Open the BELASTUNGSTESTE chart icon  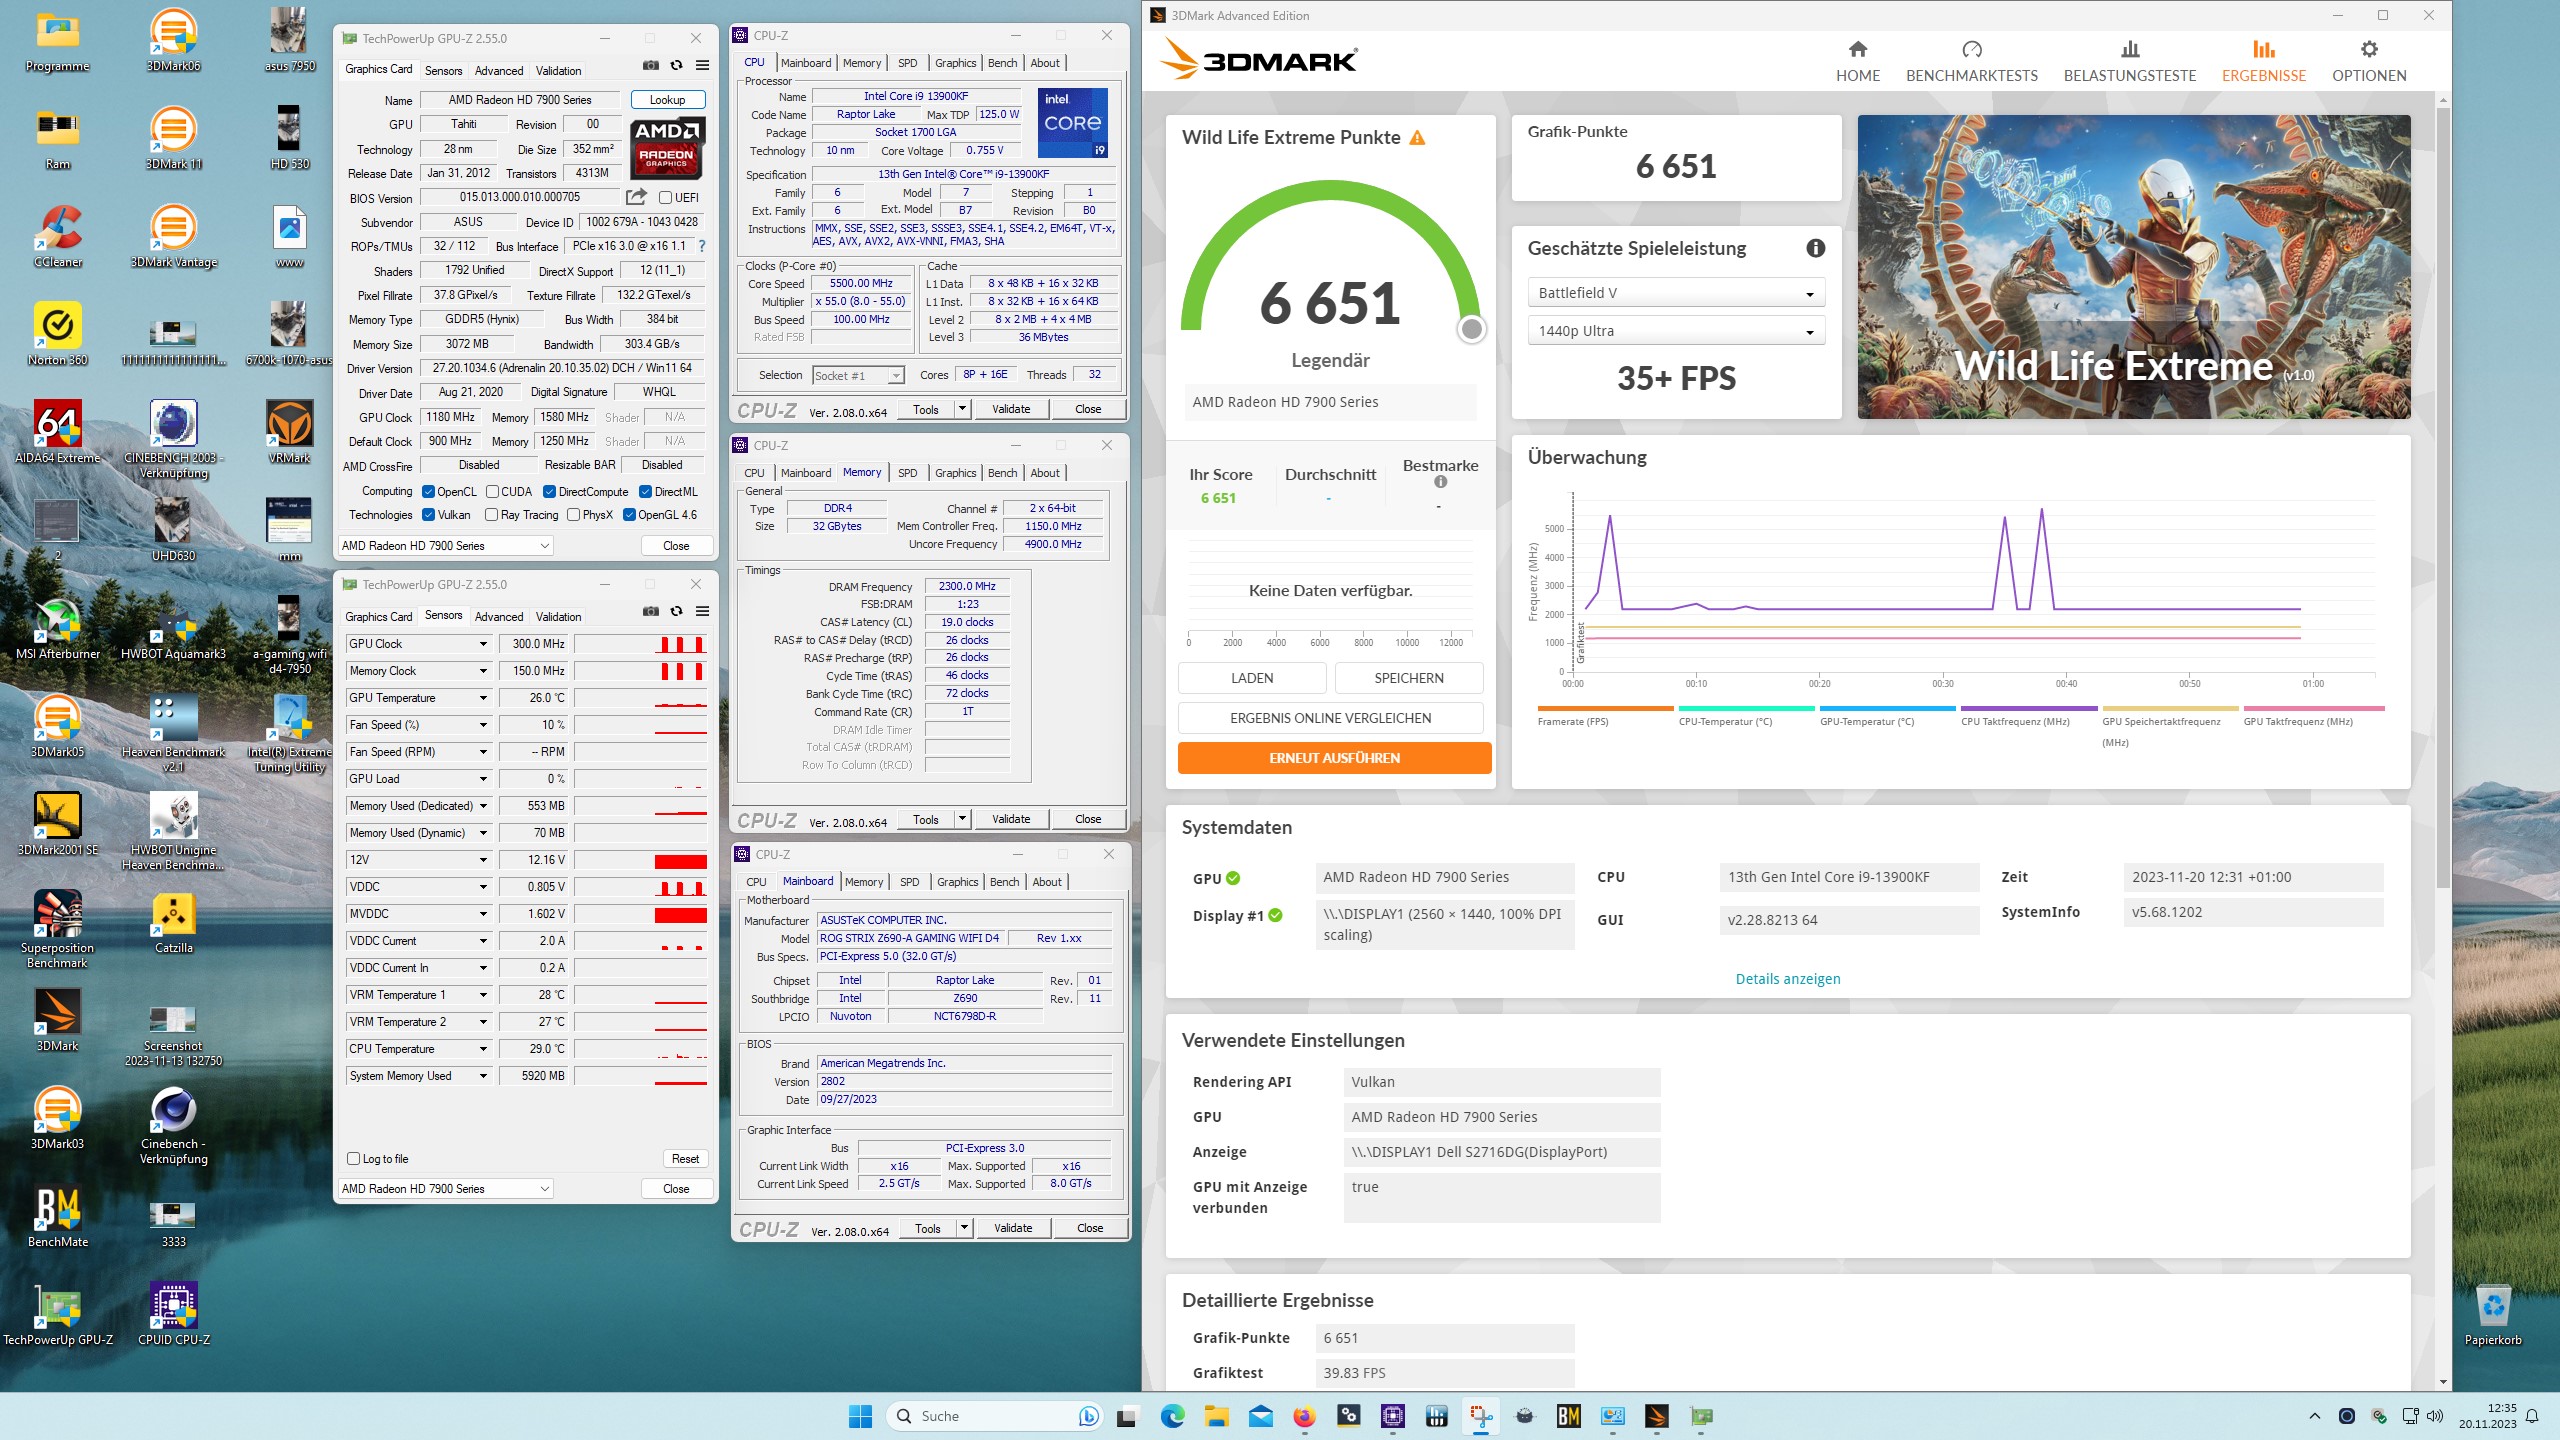click(2130, 49)
